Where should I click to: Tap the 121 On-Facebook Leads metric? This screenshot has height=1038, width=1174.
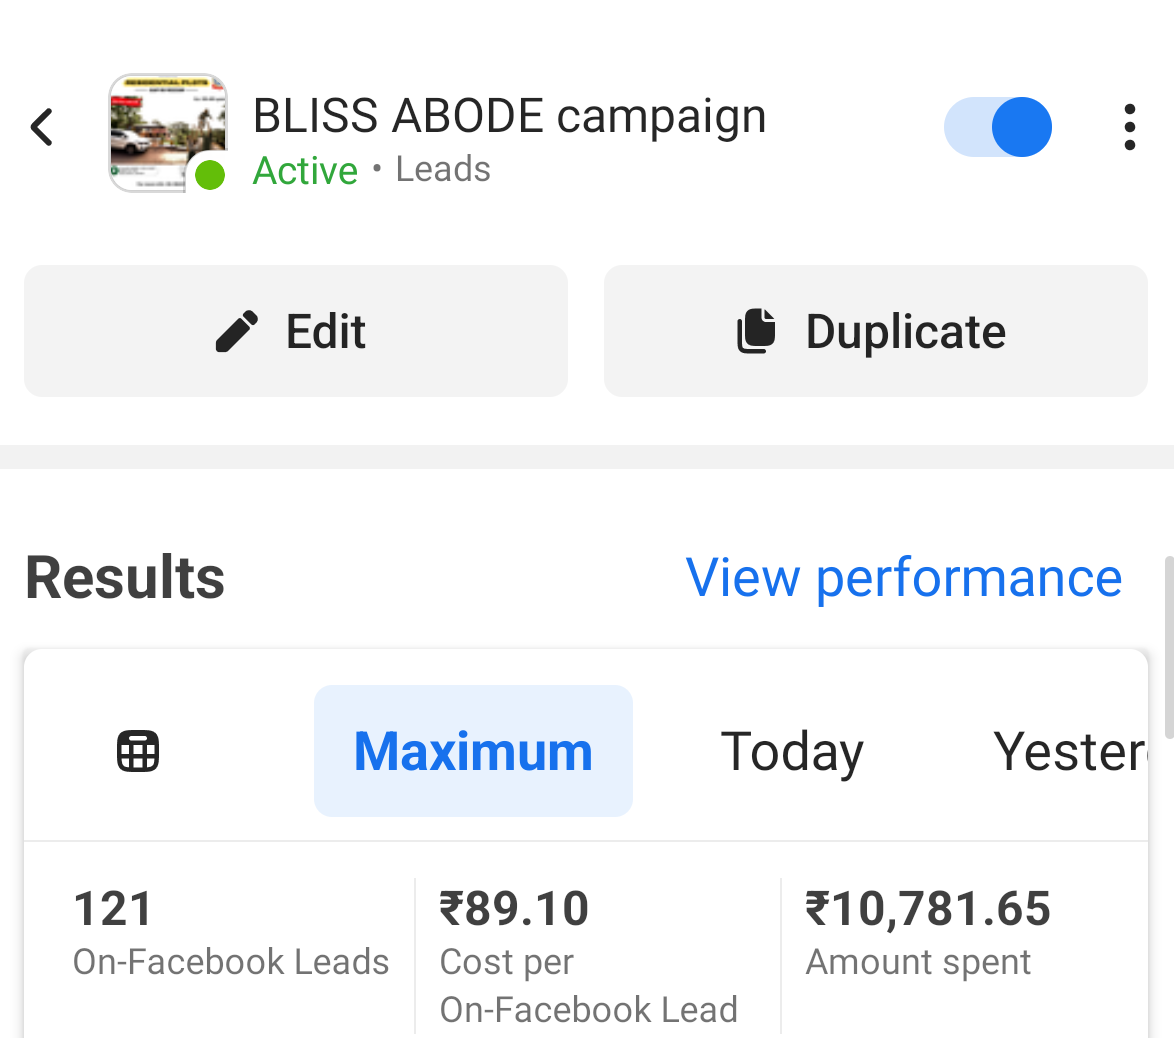point(231,934)
